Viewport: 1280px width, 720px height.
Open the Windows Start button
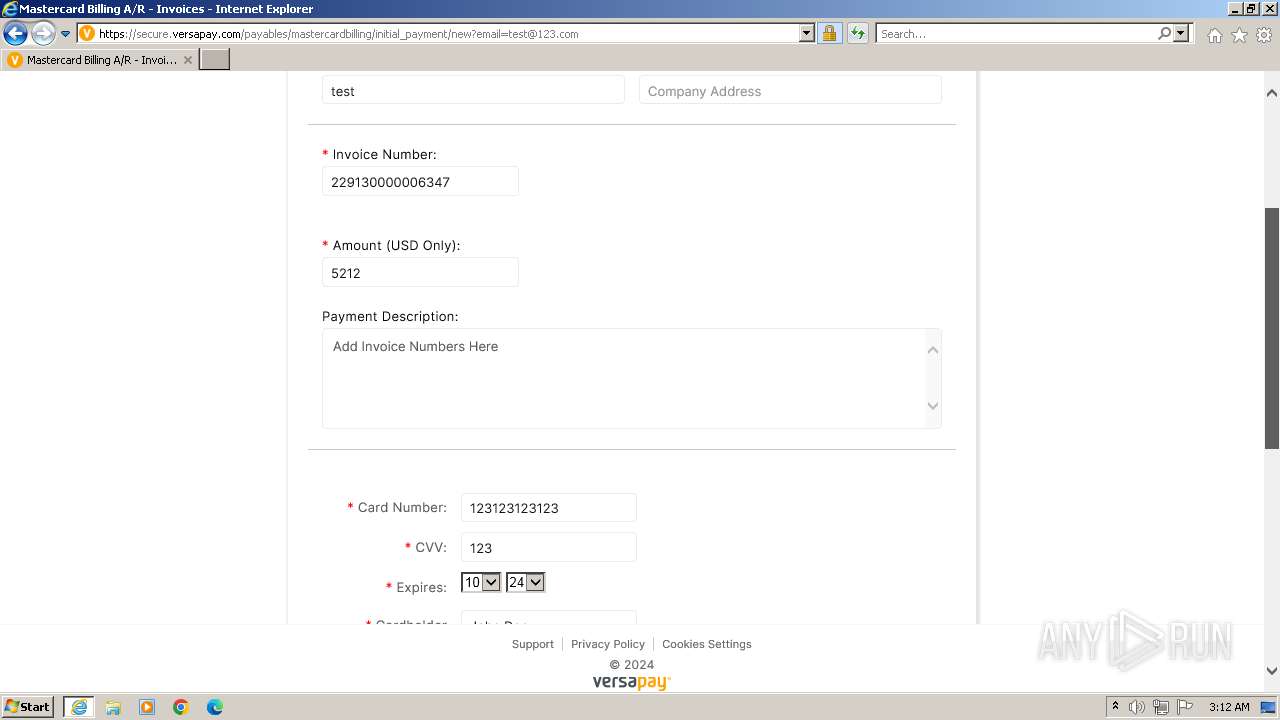(x=28, y=706)
